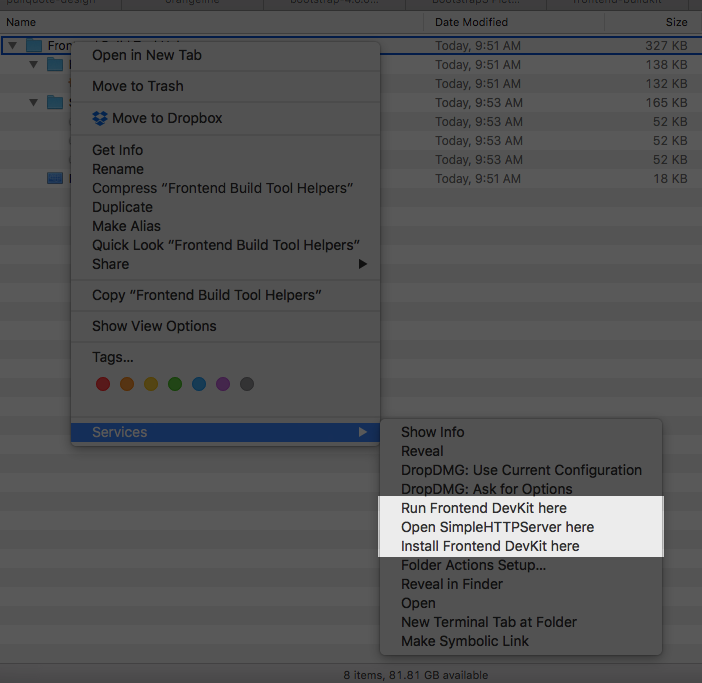Click the Dropbox logo icon
702x683 pixels.
pos(99,118)
